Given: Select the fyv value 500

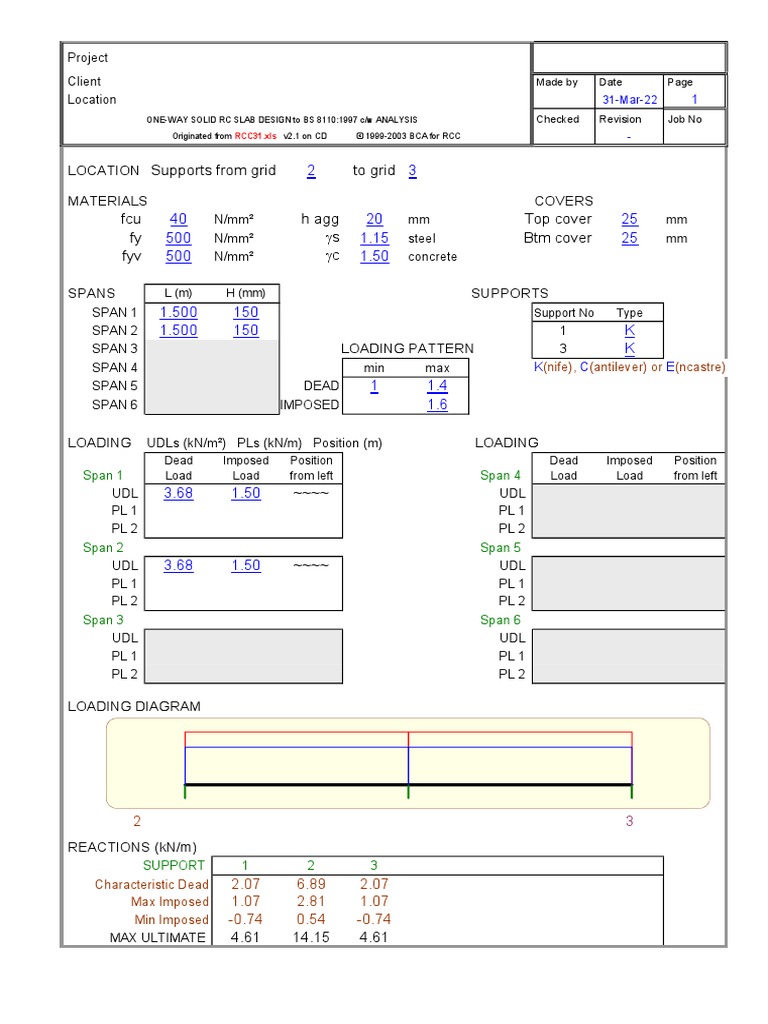Looking at the screenshot, I should 178,256.
